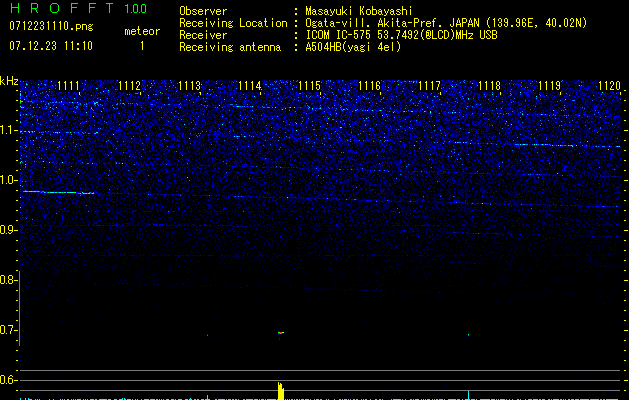
Task: Click the 1111 time marker
Action: click(69, 86)
